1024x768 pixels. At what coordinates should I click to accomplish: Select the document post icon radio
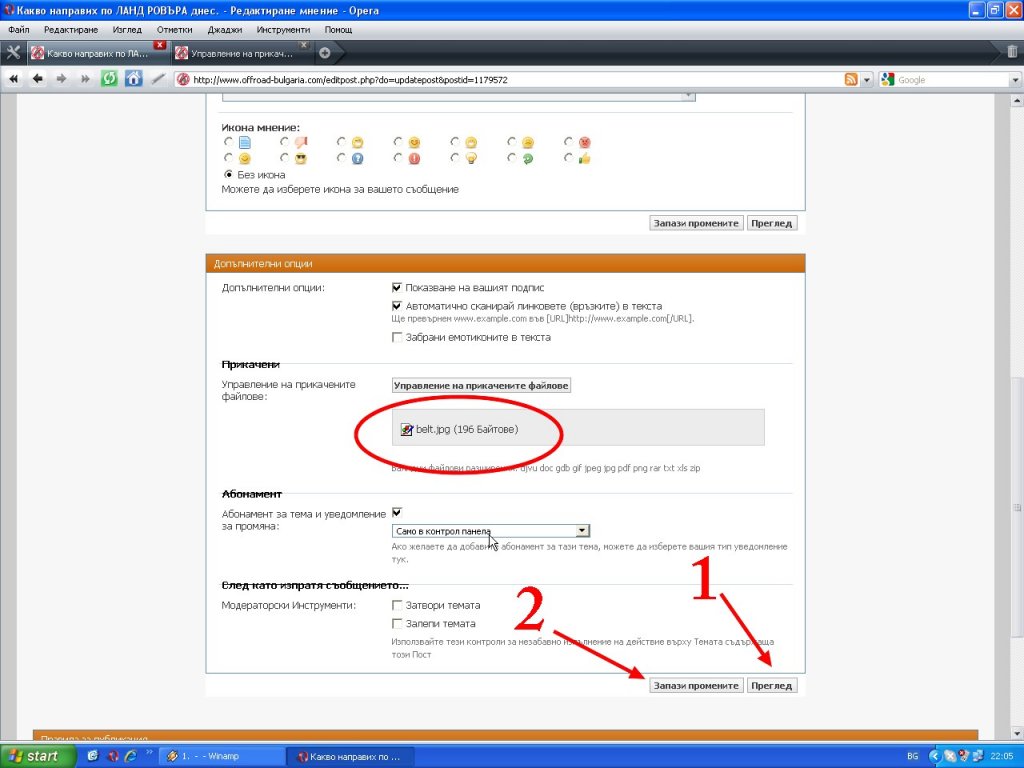point(228,142)
